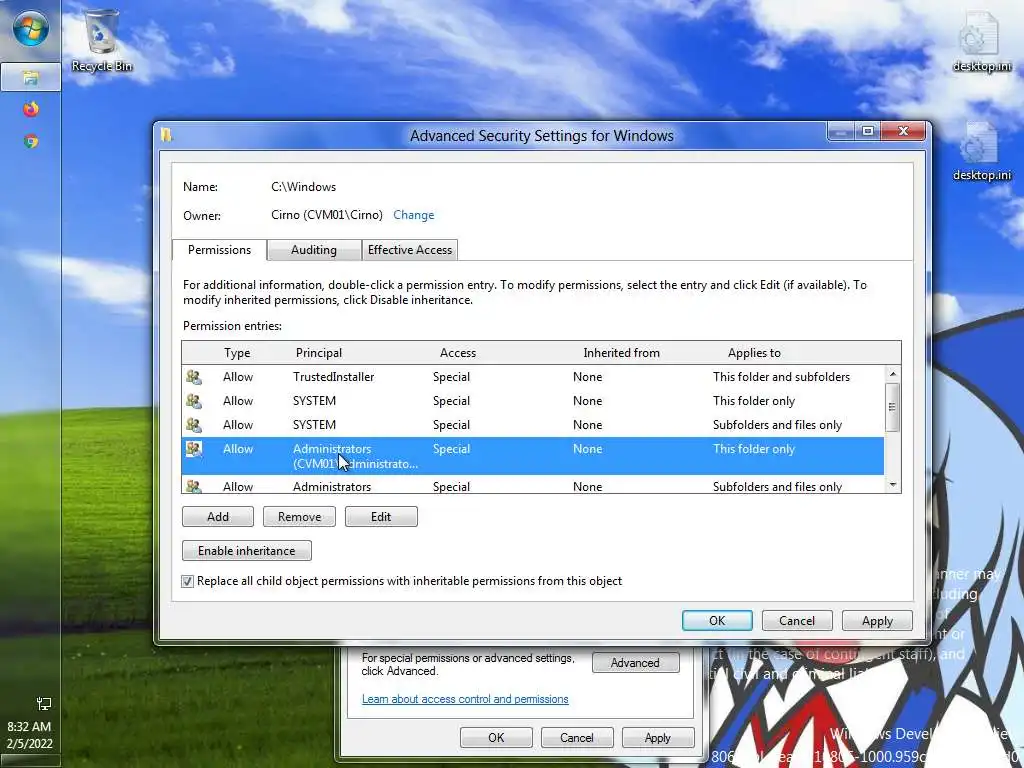1024x768 pixels.
Task: Click the Remove button
Action: [299, 517]
